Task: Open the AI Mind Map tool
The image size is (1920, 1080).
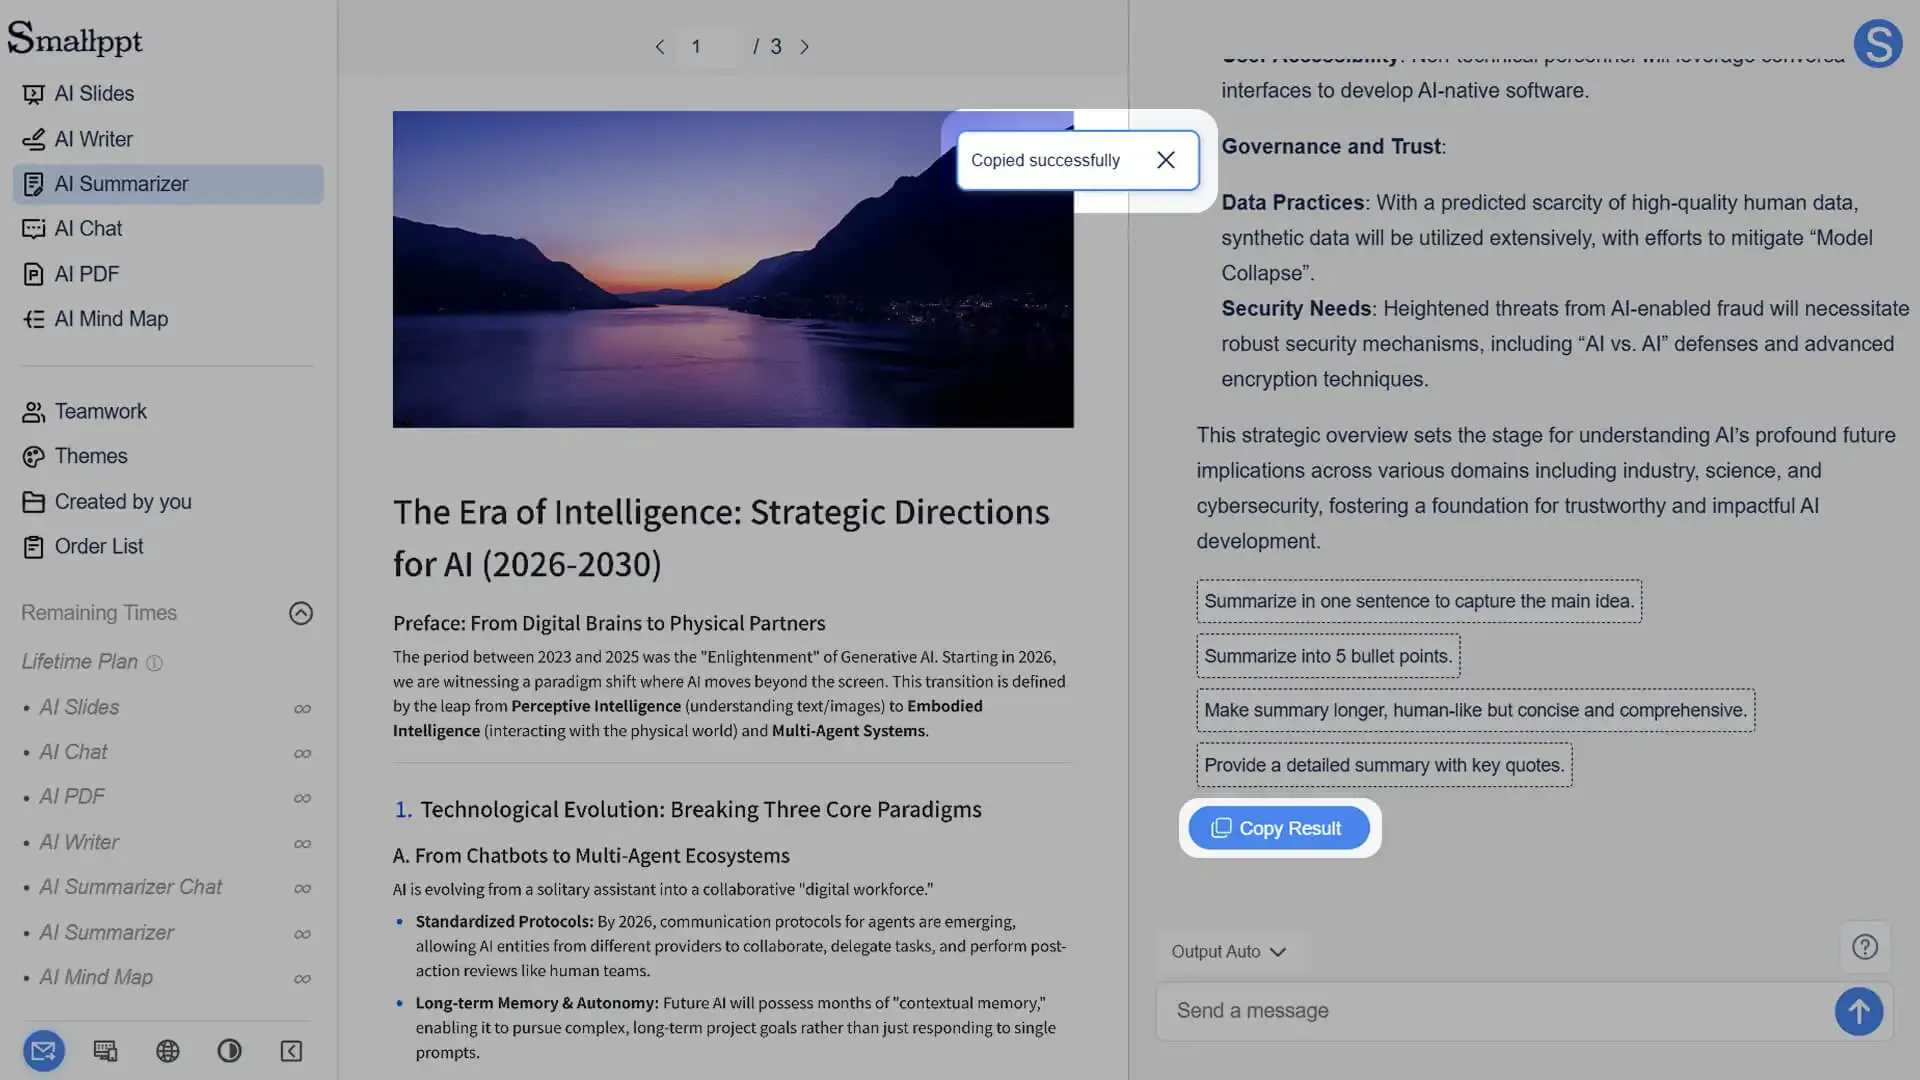Action: 110,318
